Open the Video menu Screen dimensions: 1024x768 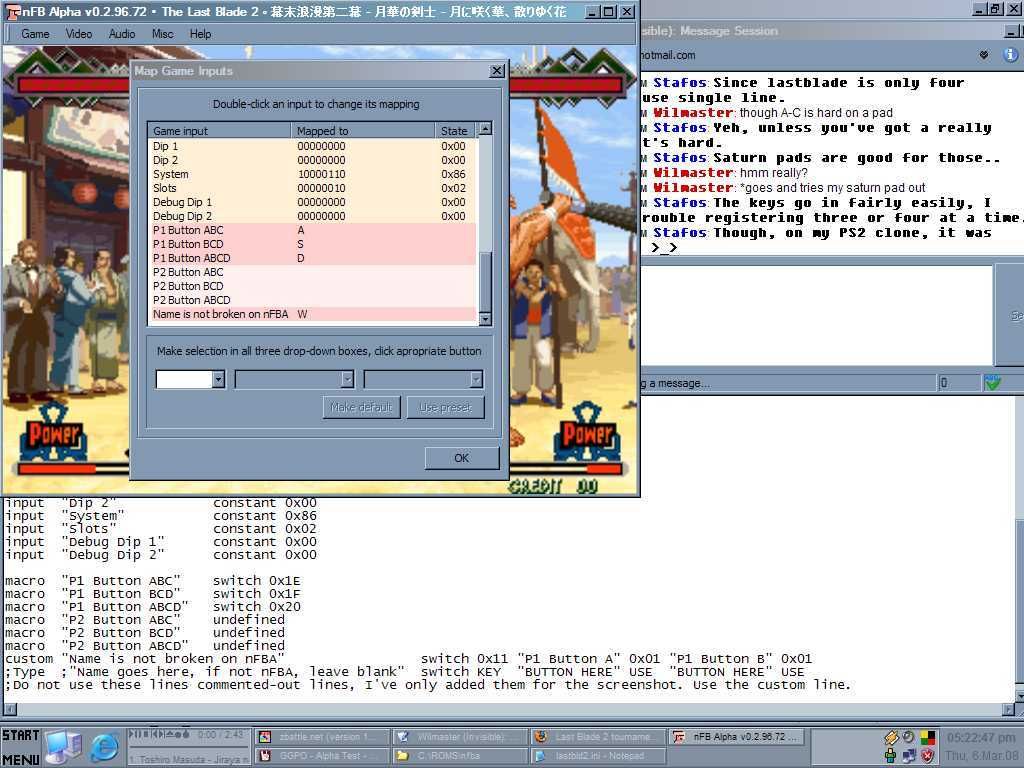pos(78,34)
